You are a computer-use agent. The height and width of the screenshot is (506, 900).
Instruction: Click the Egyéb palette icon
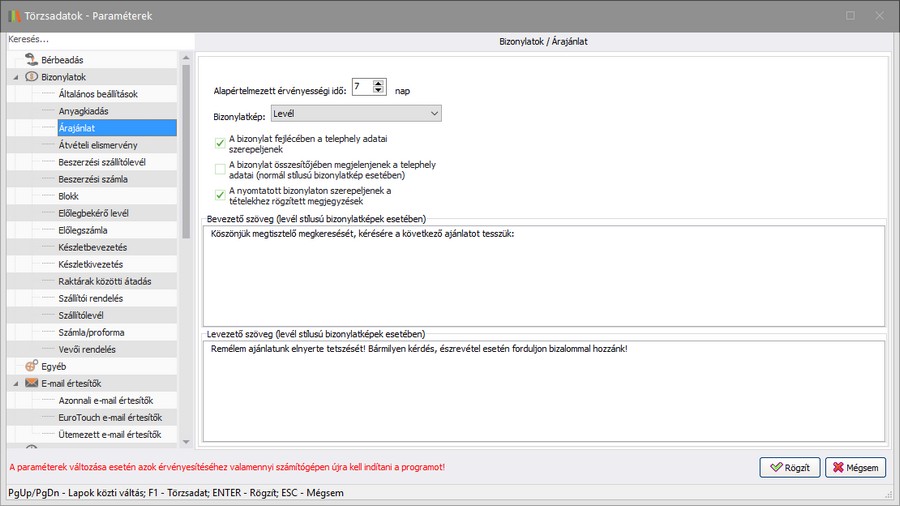click(31, 366)
